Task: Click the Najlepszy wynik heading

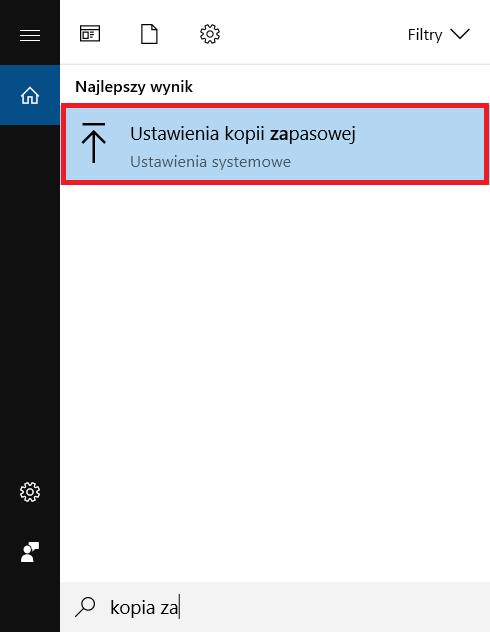Action: click(x=134, y=87)
